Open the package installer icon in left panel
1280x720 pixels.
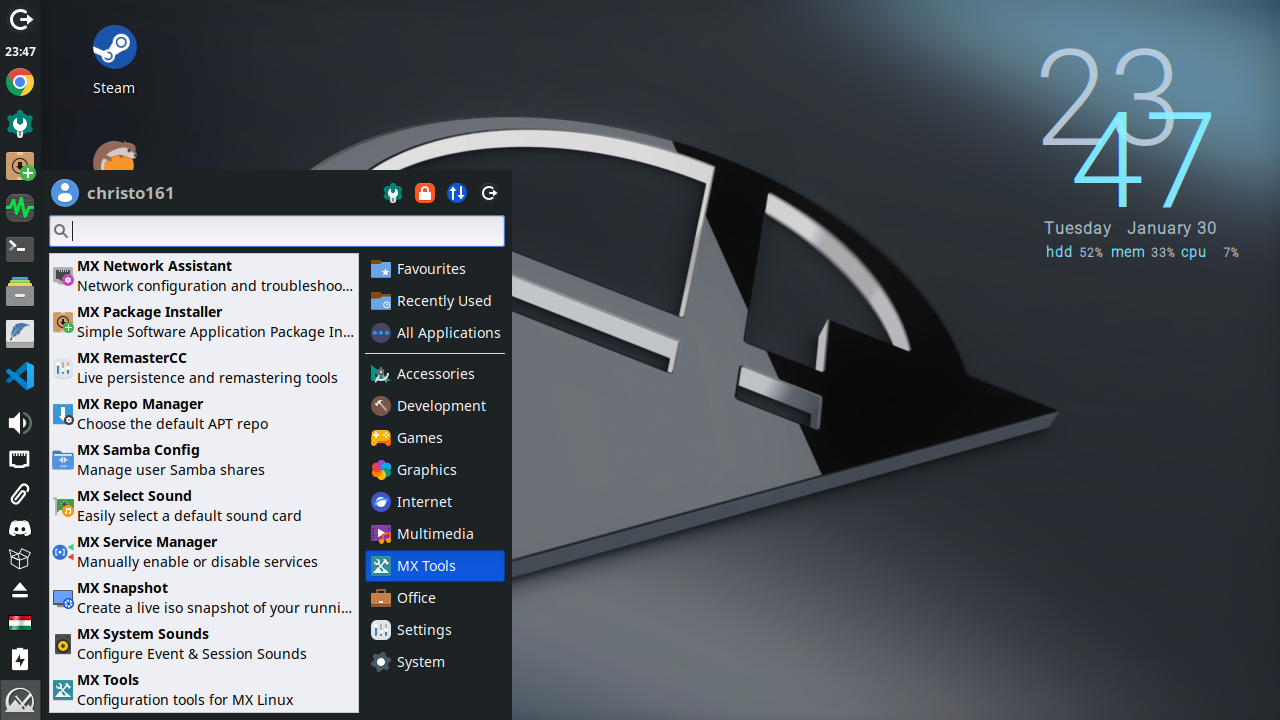tap(20, 166)
